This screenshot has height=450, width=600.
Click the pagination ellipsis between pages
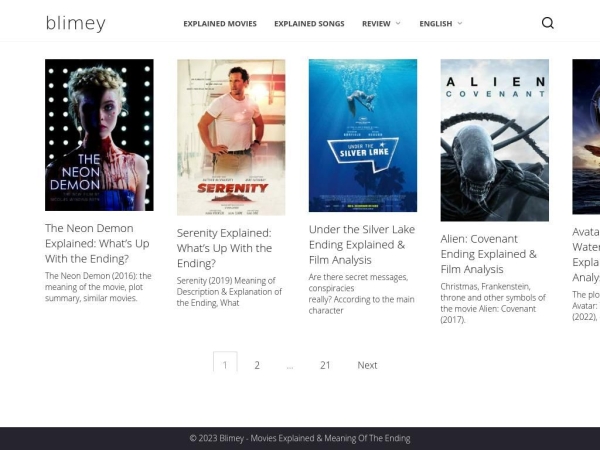[x=290, y=366]
